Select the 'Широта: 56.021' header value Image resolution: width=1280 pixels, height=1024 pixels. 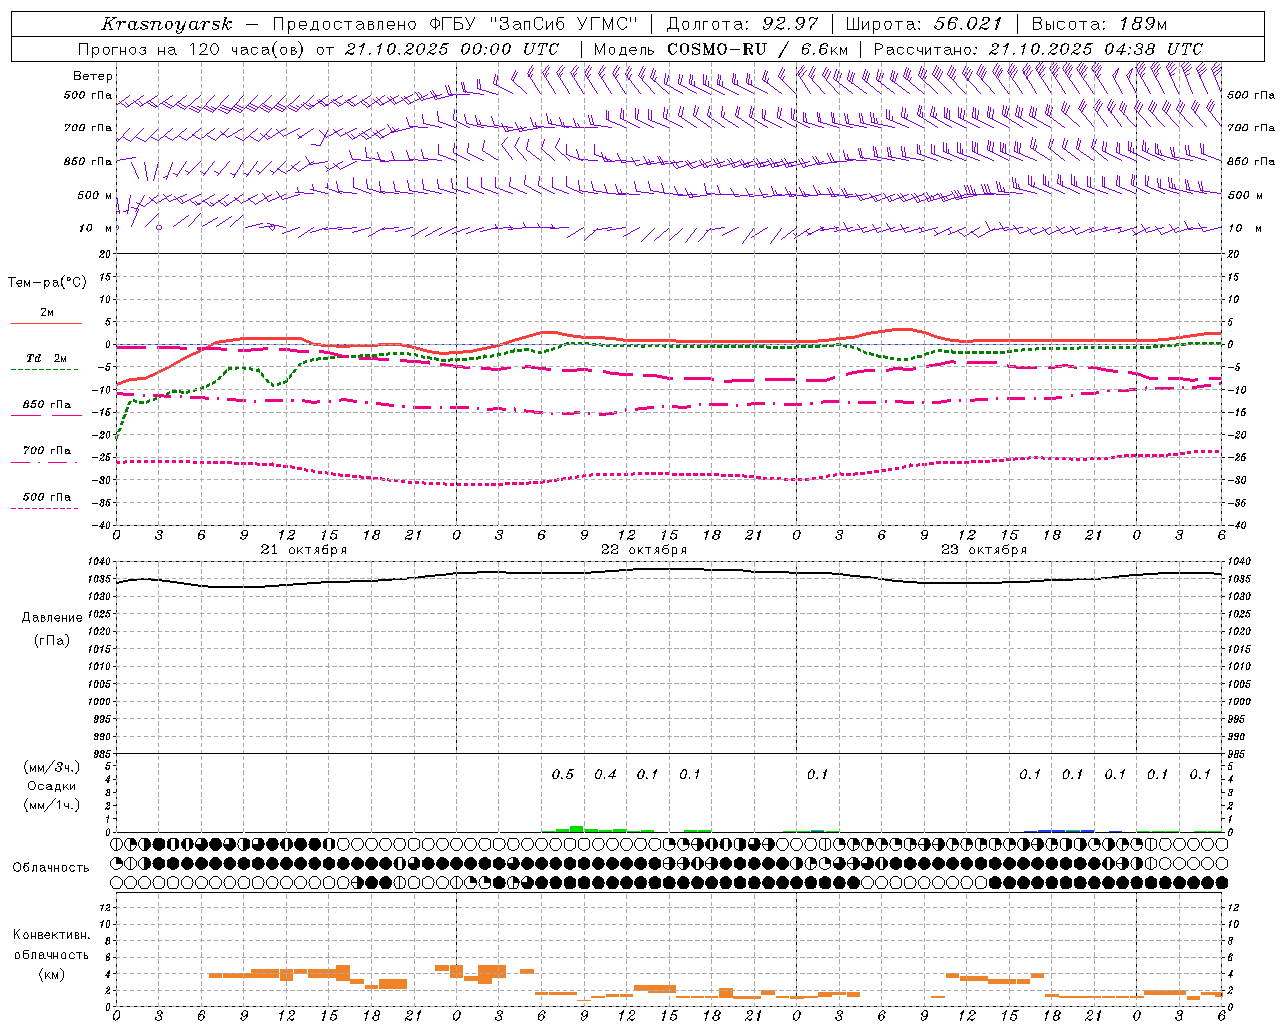pos(924,24)
